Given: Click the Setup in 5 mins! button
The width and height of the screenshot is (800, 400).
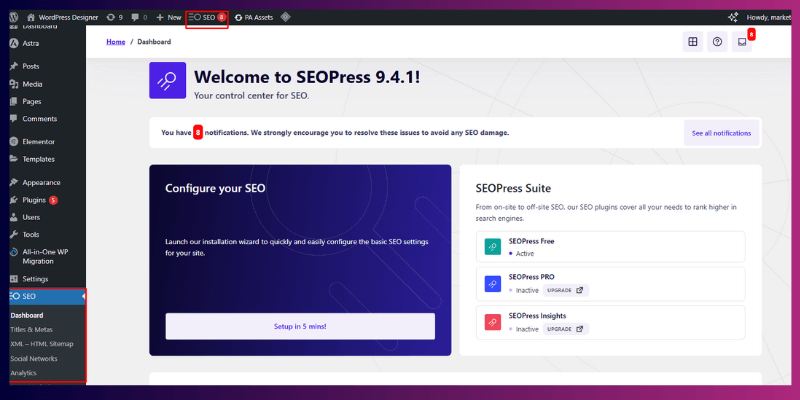Looking at the screenshot, I should click(300, 327).
